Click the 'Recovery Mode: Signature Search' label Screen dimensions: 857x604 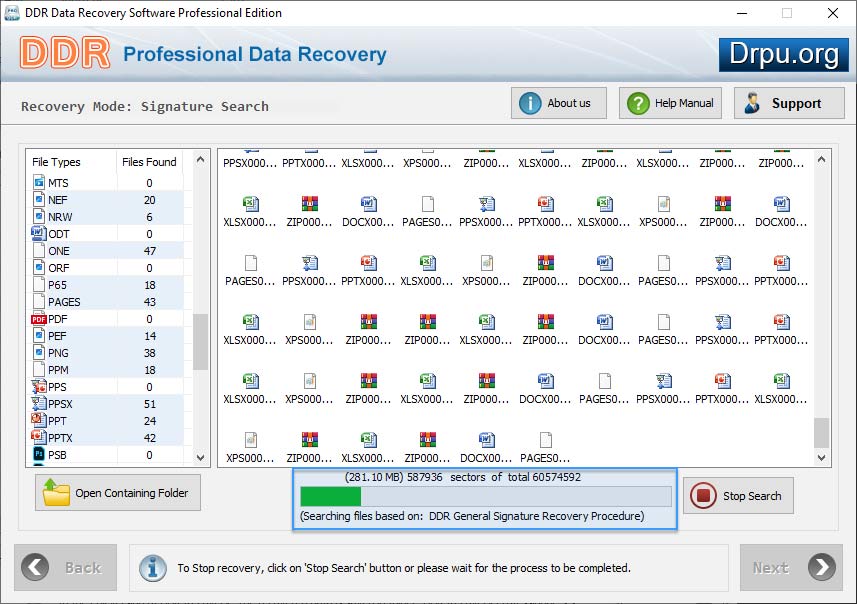(145, 106)
